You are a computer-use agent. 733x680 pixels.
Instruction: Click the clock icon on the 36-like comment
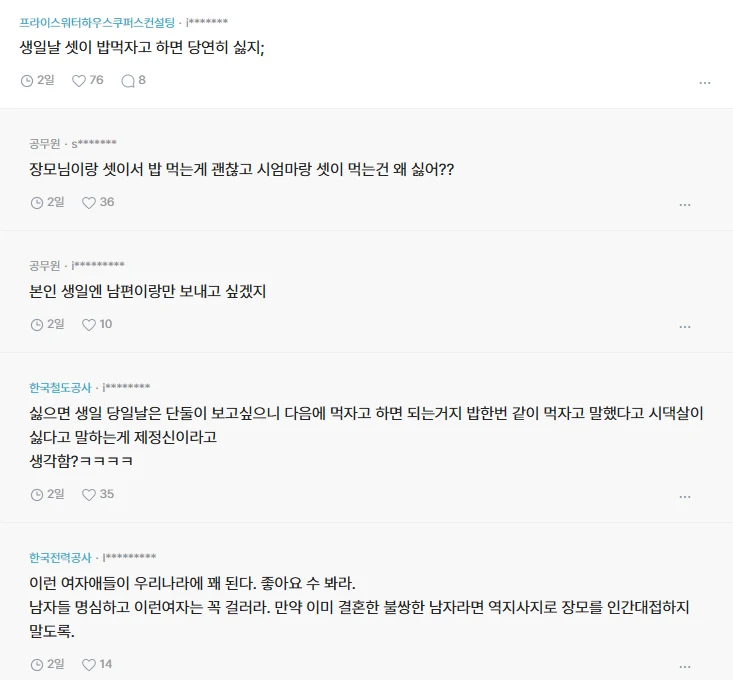pyautogui.click(x=37, y=202)
